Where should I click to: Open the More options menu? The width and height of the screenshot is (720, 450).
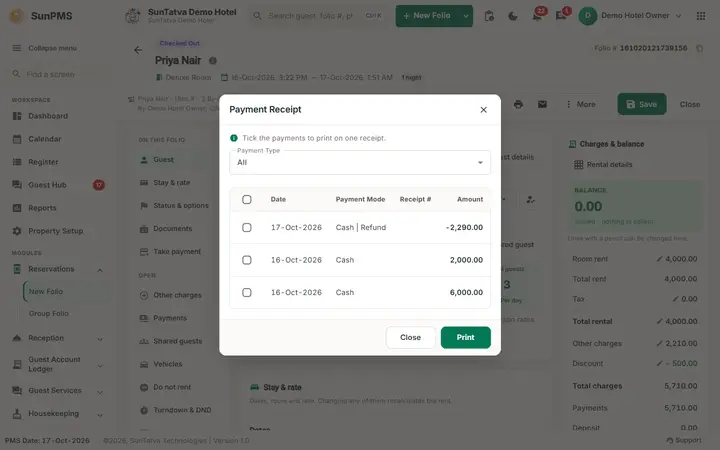click(x=581, y=104)
